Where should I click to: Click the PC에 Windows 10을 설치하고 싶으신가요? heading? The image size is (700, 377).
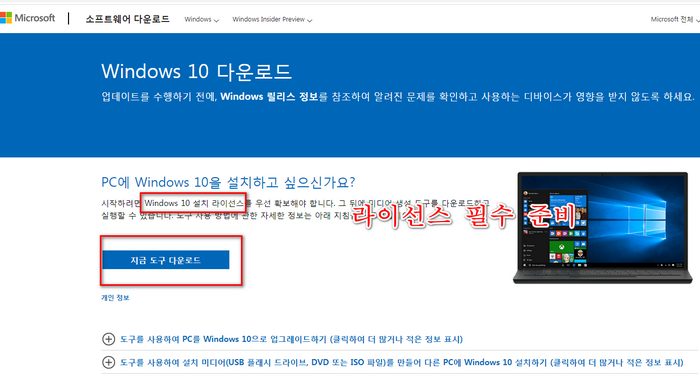point(228,182)
